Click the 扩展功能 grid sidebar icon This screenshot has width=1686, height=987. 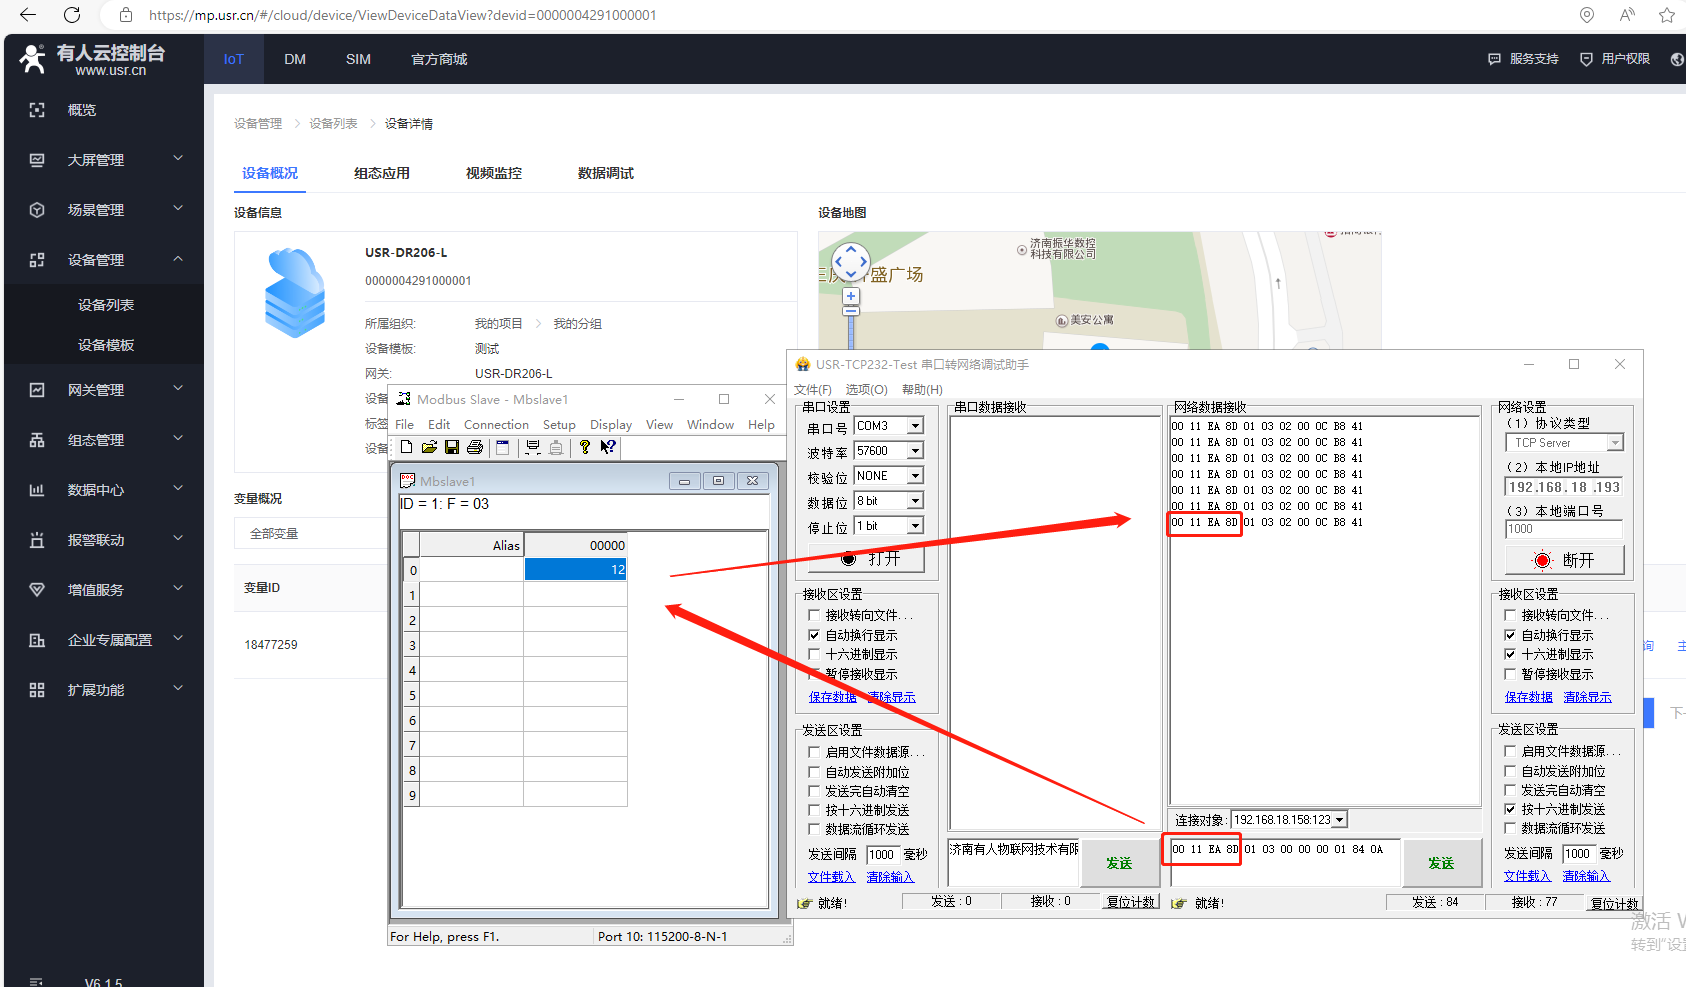coord(37,690)
